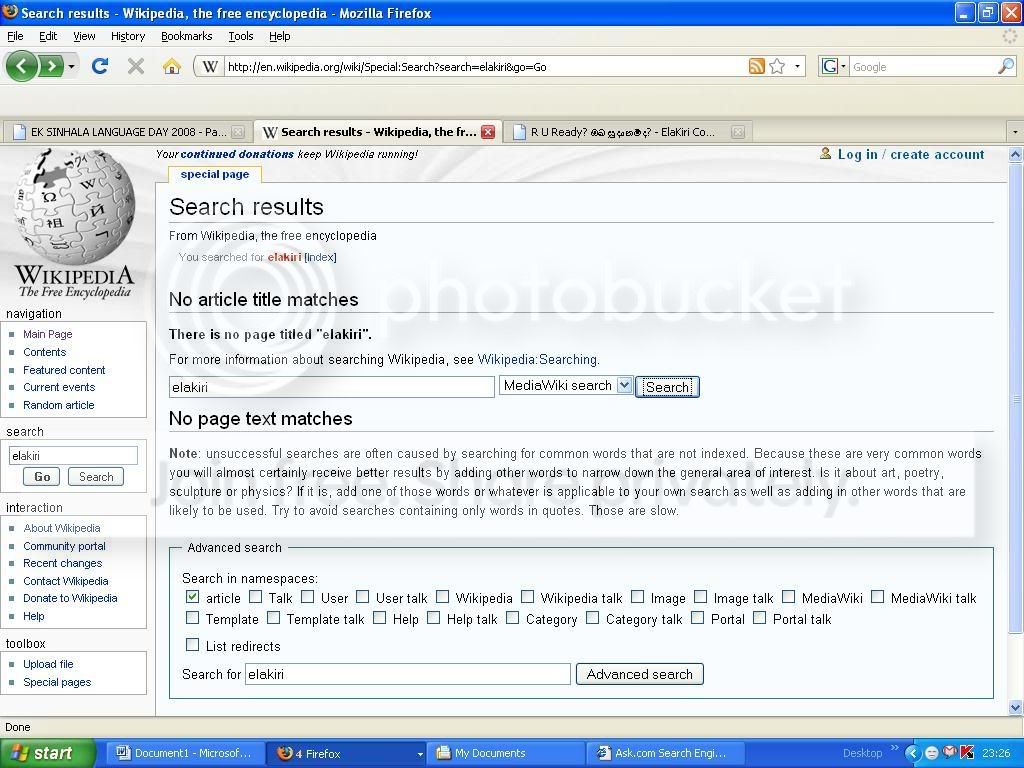Check the Portal namespace checkbox
Screen dimensions: 1024x768
[x=697, y=617]
